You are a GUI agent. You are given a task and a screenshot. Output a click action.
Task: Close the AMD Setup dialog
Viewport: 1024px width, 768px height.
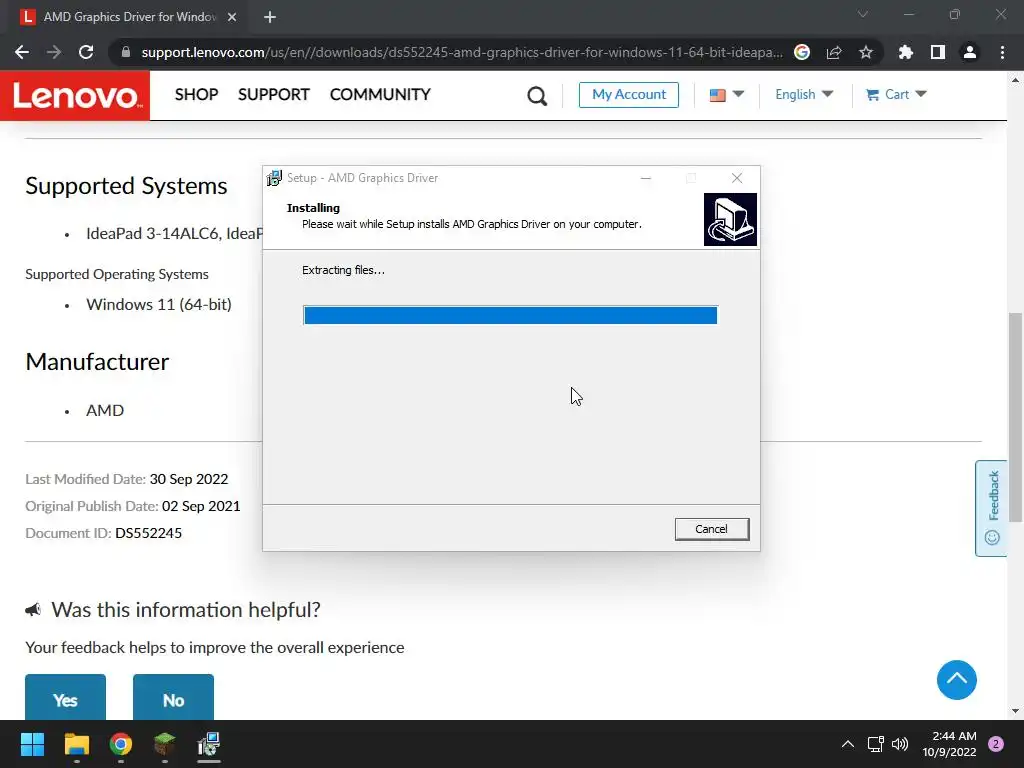coord(737,178)
